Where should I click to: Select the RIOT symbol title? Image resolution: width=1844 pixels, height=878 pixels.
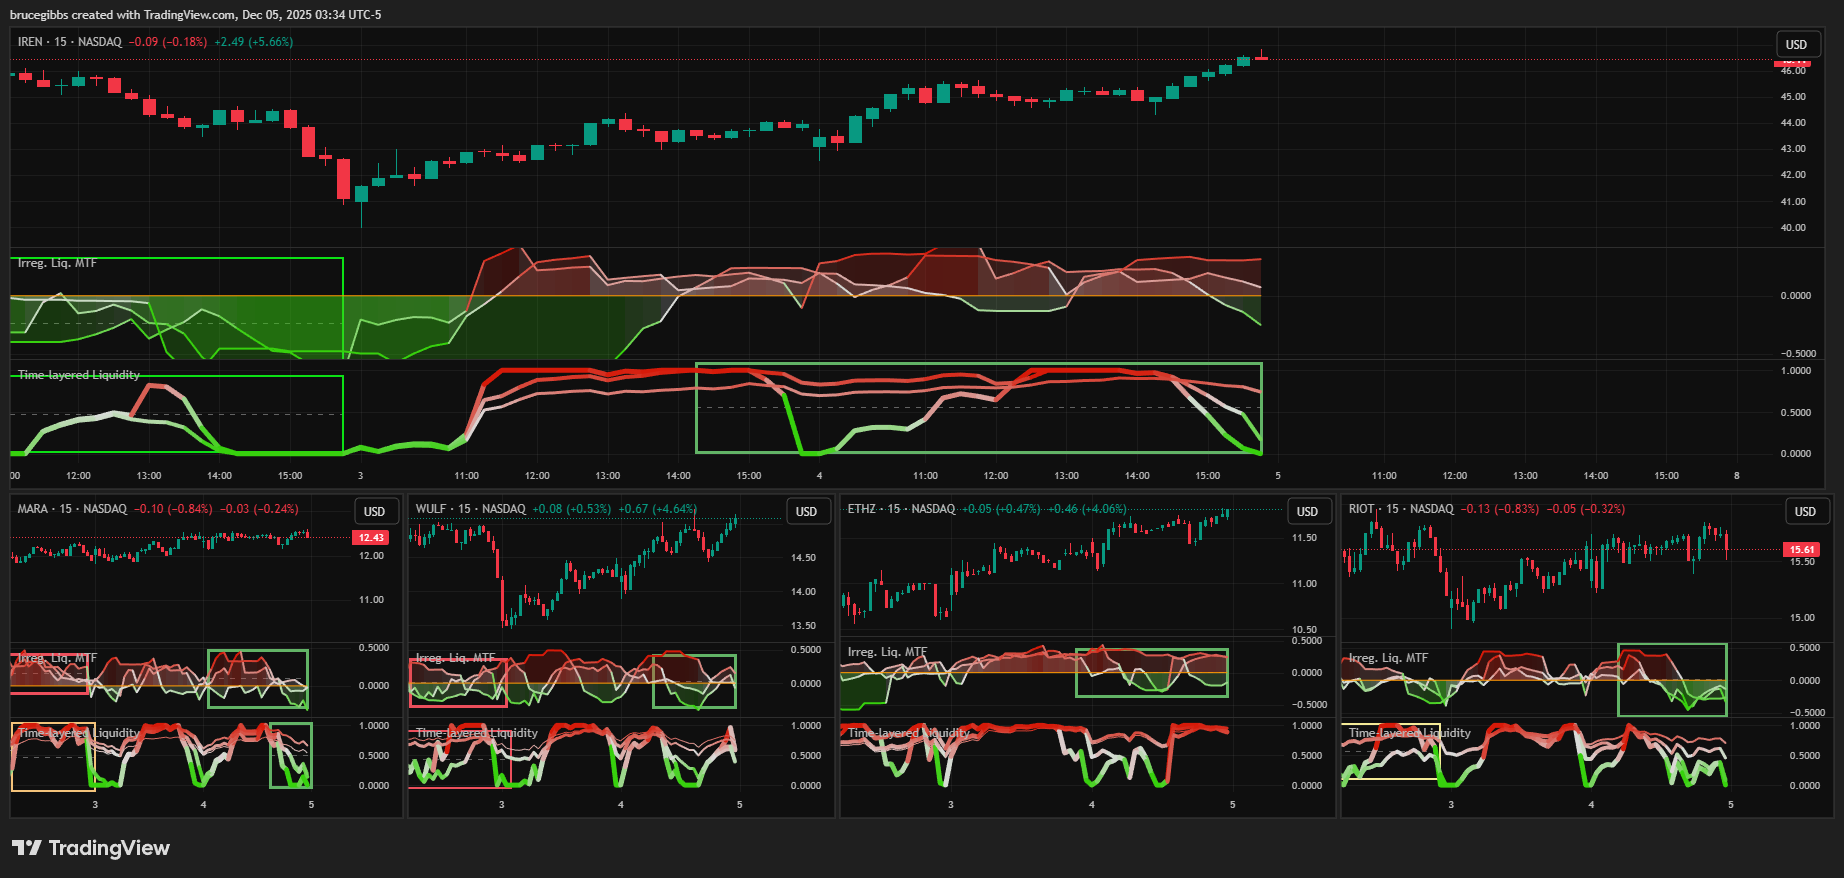pos(1361,509)
